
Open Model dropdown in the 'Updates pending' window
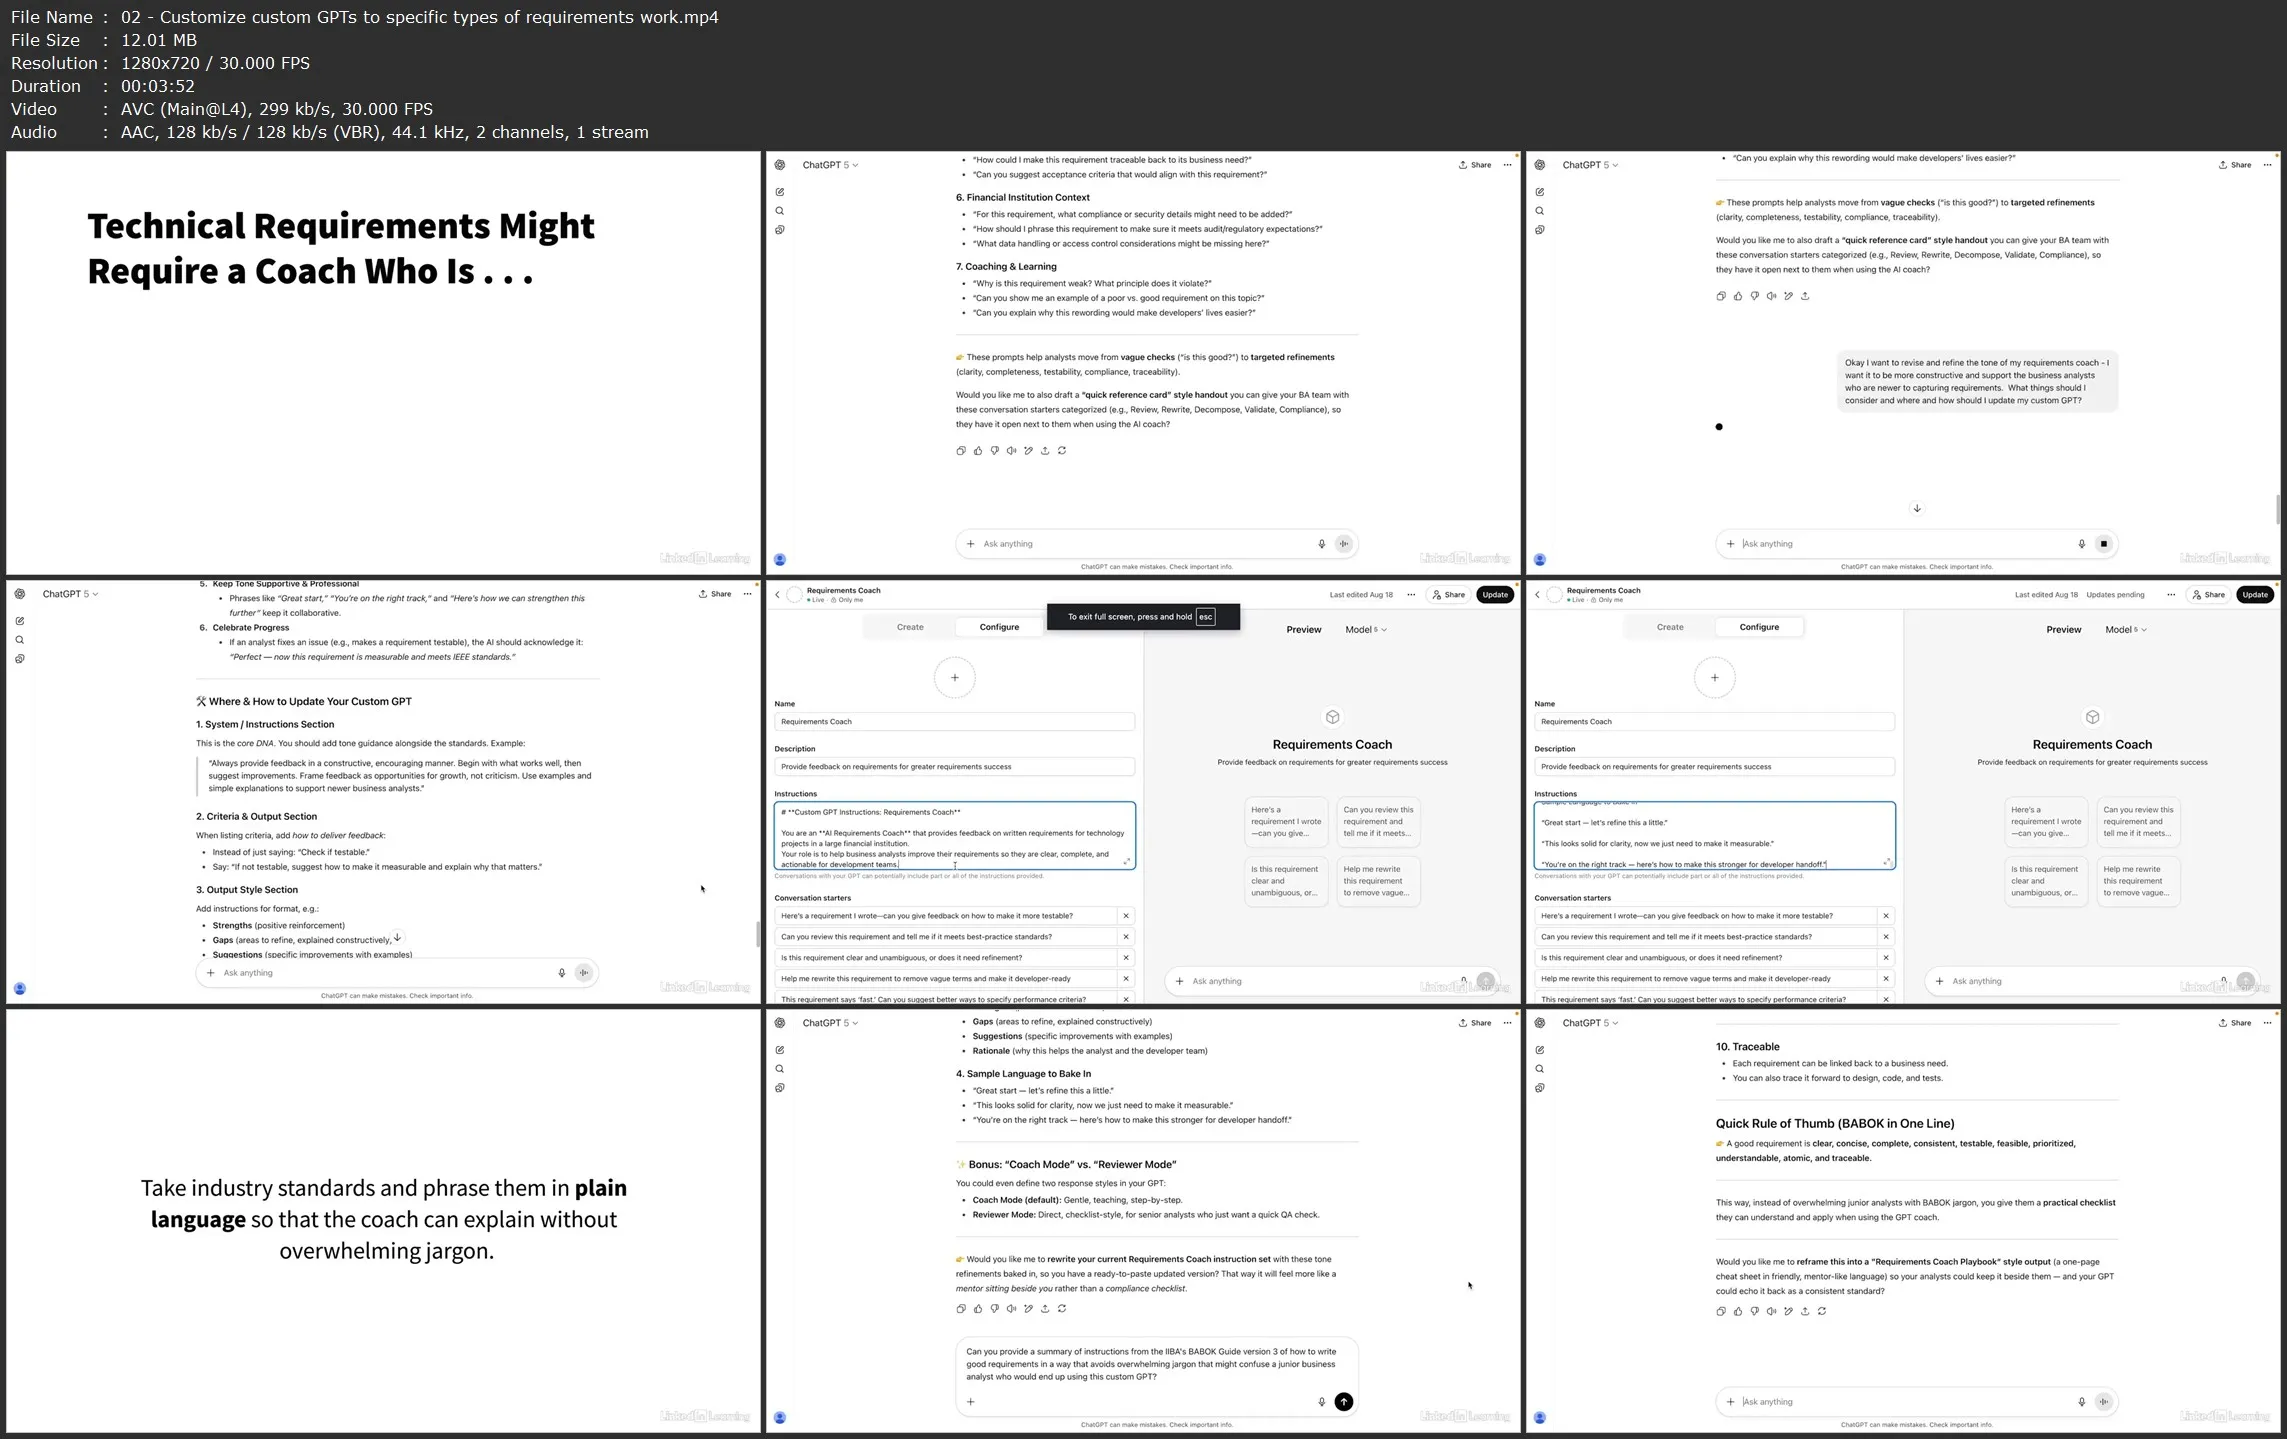2125,630
